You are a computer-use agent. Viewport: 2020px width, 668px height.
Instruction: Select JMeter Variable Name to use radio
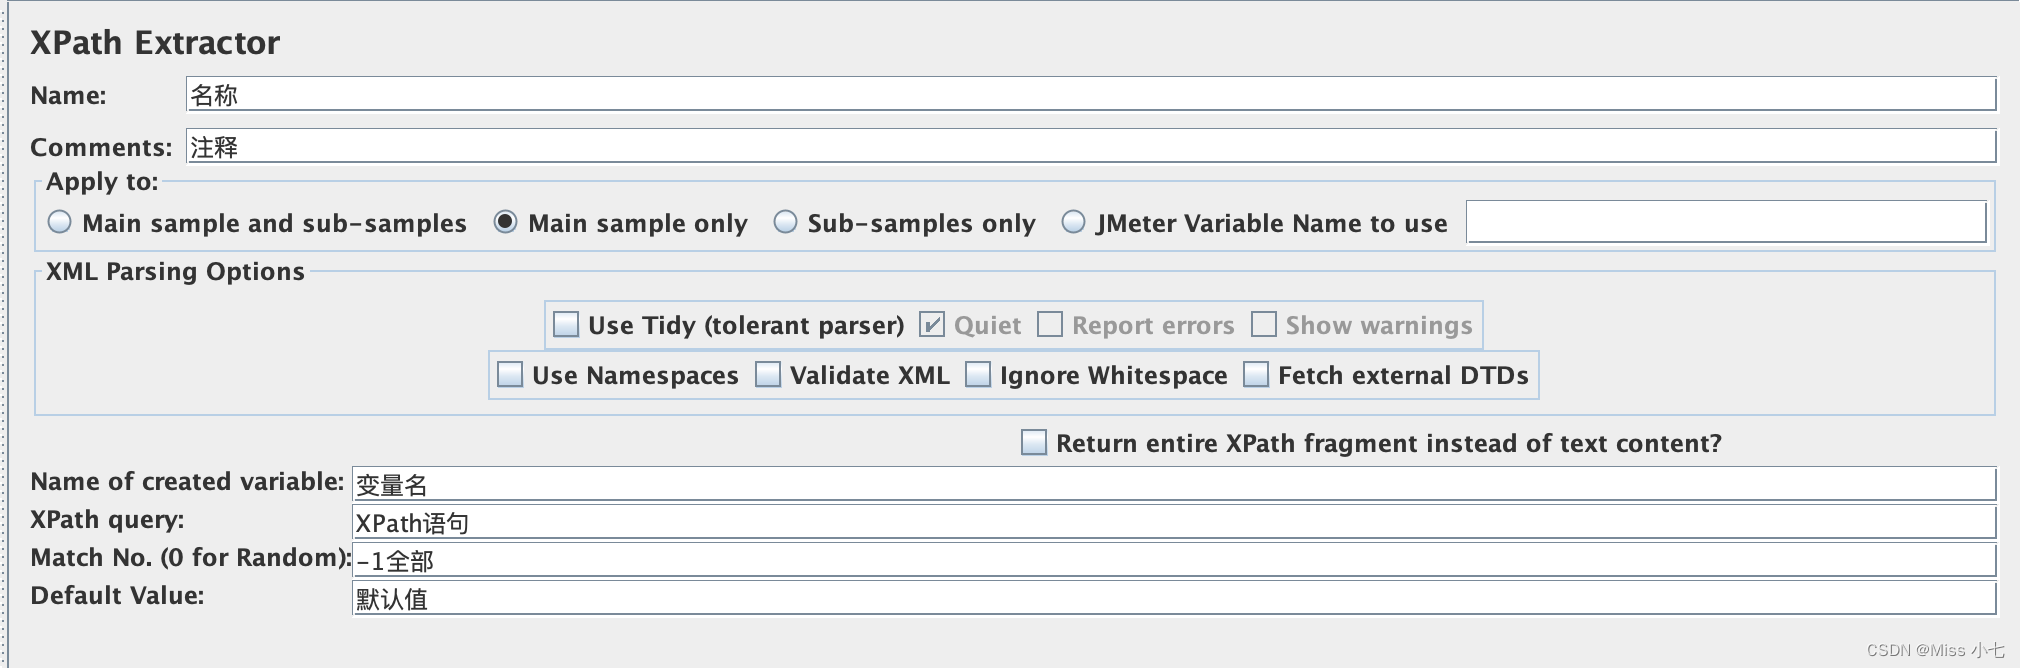click(x=1073, y=222)
